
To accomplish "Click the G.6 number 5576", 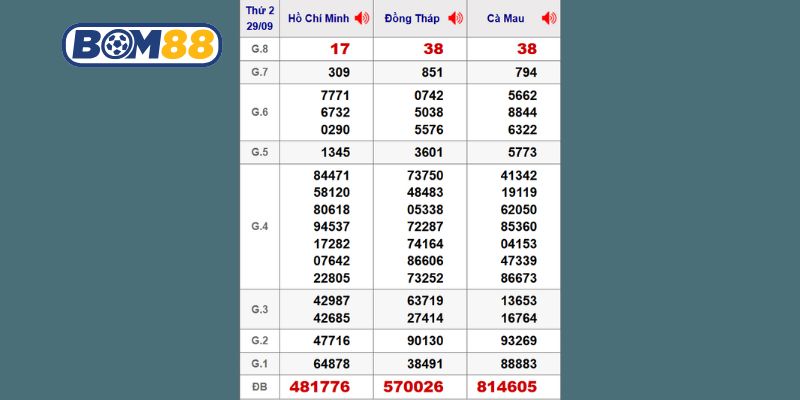I will coord(429,130).
